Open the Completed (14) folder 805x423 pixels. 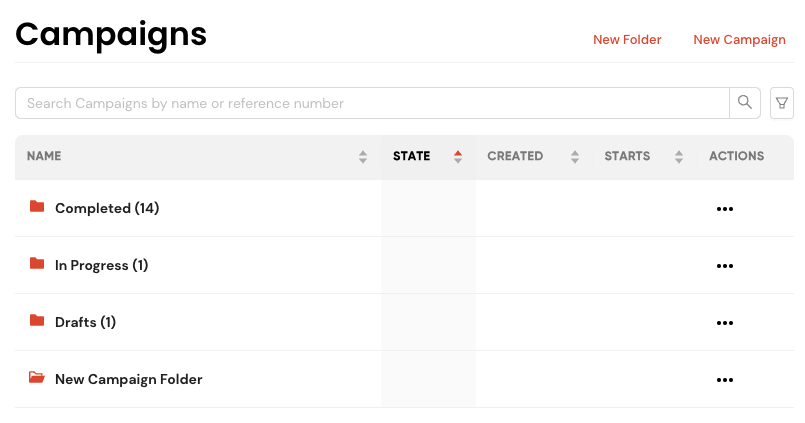click(107, 208)
